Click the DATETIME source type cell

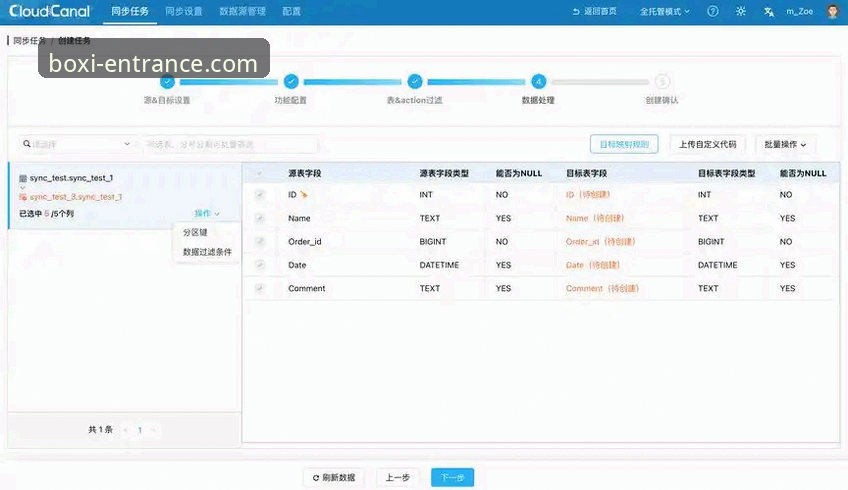(439, 265)
